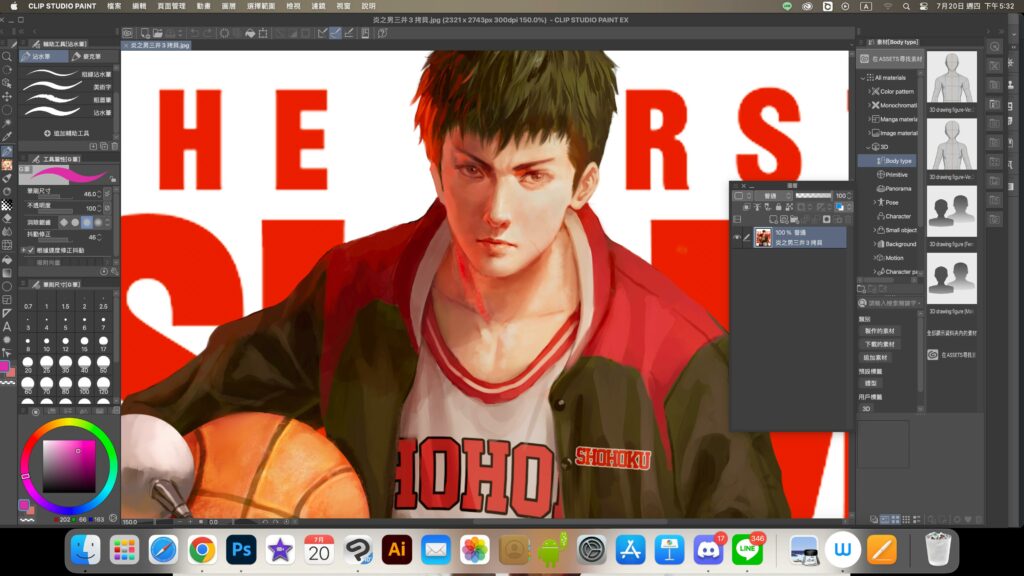This screenshot has height=576, width=1024.
Task: Click the 製作的素材 filter button
Action: (880, 331)
